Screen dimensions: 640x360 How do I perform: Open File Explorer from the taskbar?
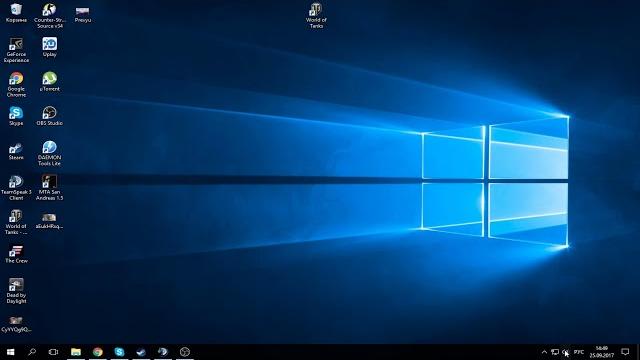[76, 352]
